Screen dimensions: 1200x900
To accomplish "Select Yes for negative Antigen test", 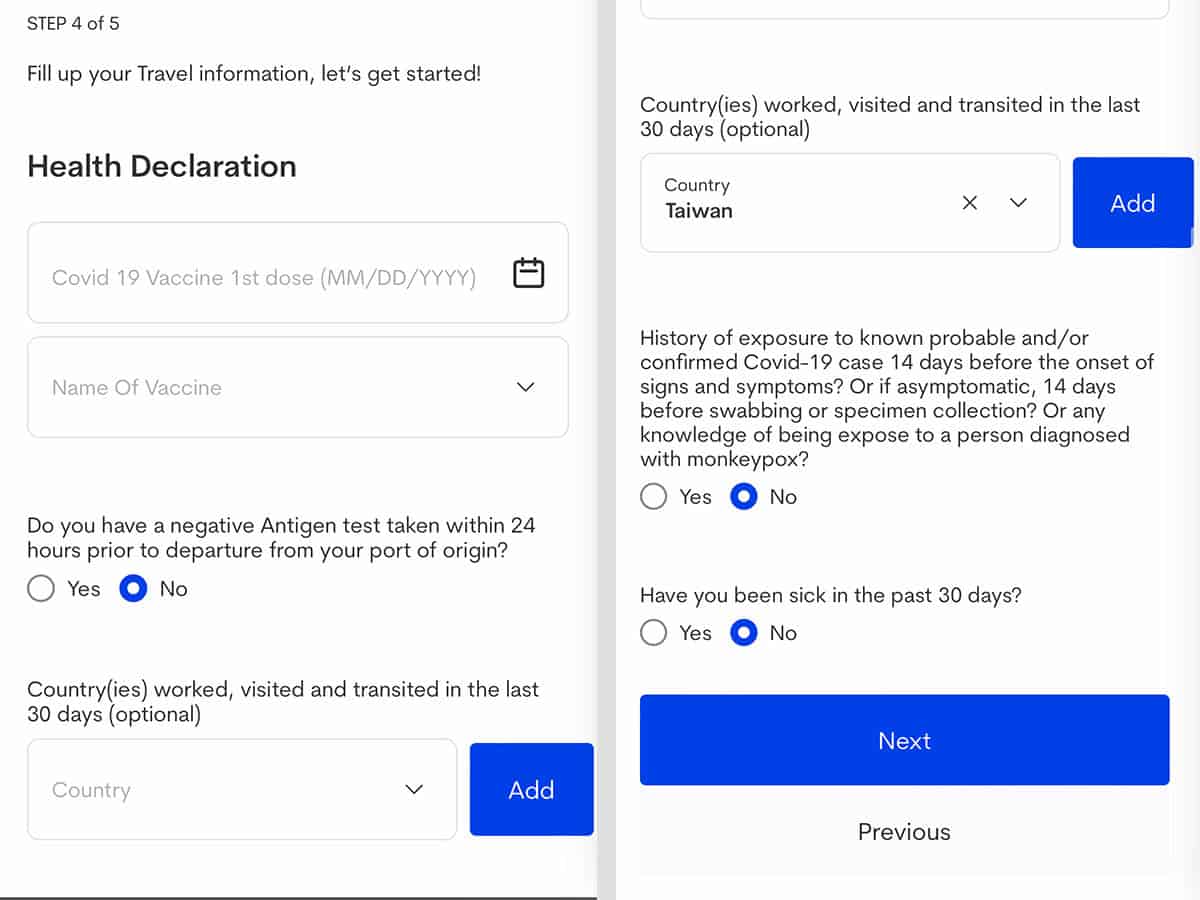I will (x=41, y=589).
